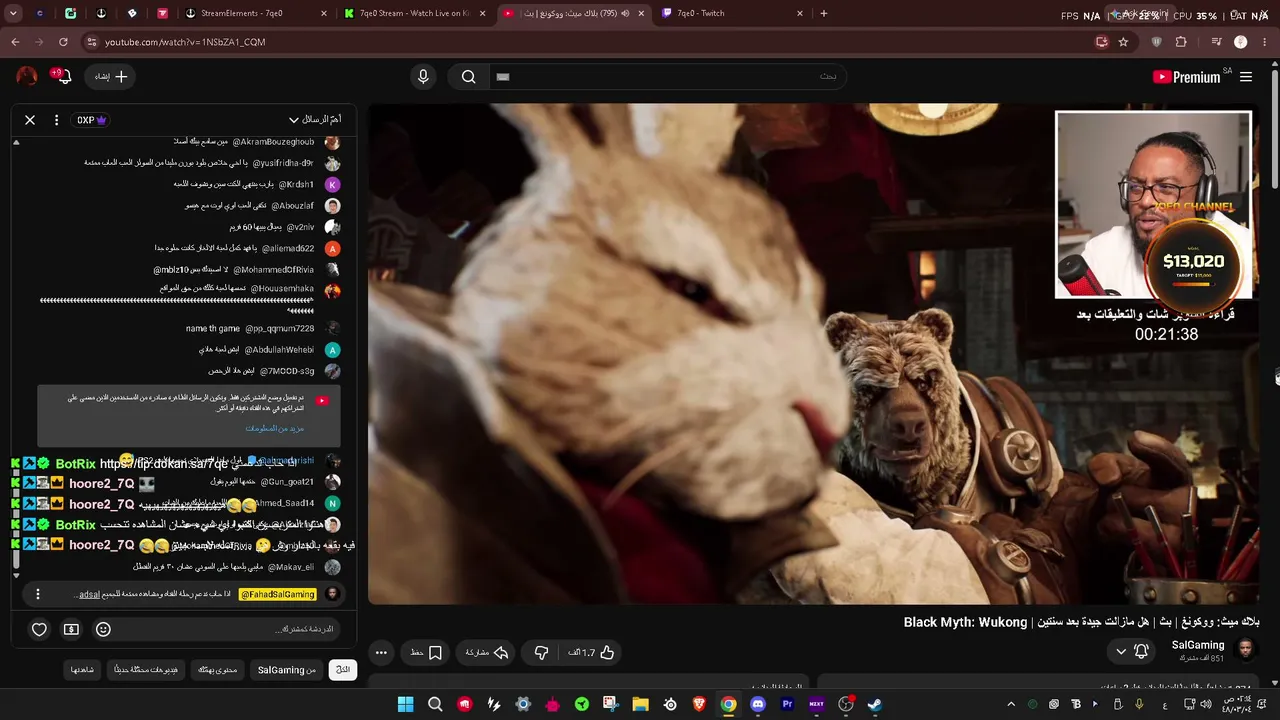Open the 'مزيد من المعلومات' link in chat
1280x720 pixels.
tap(275, 428)
